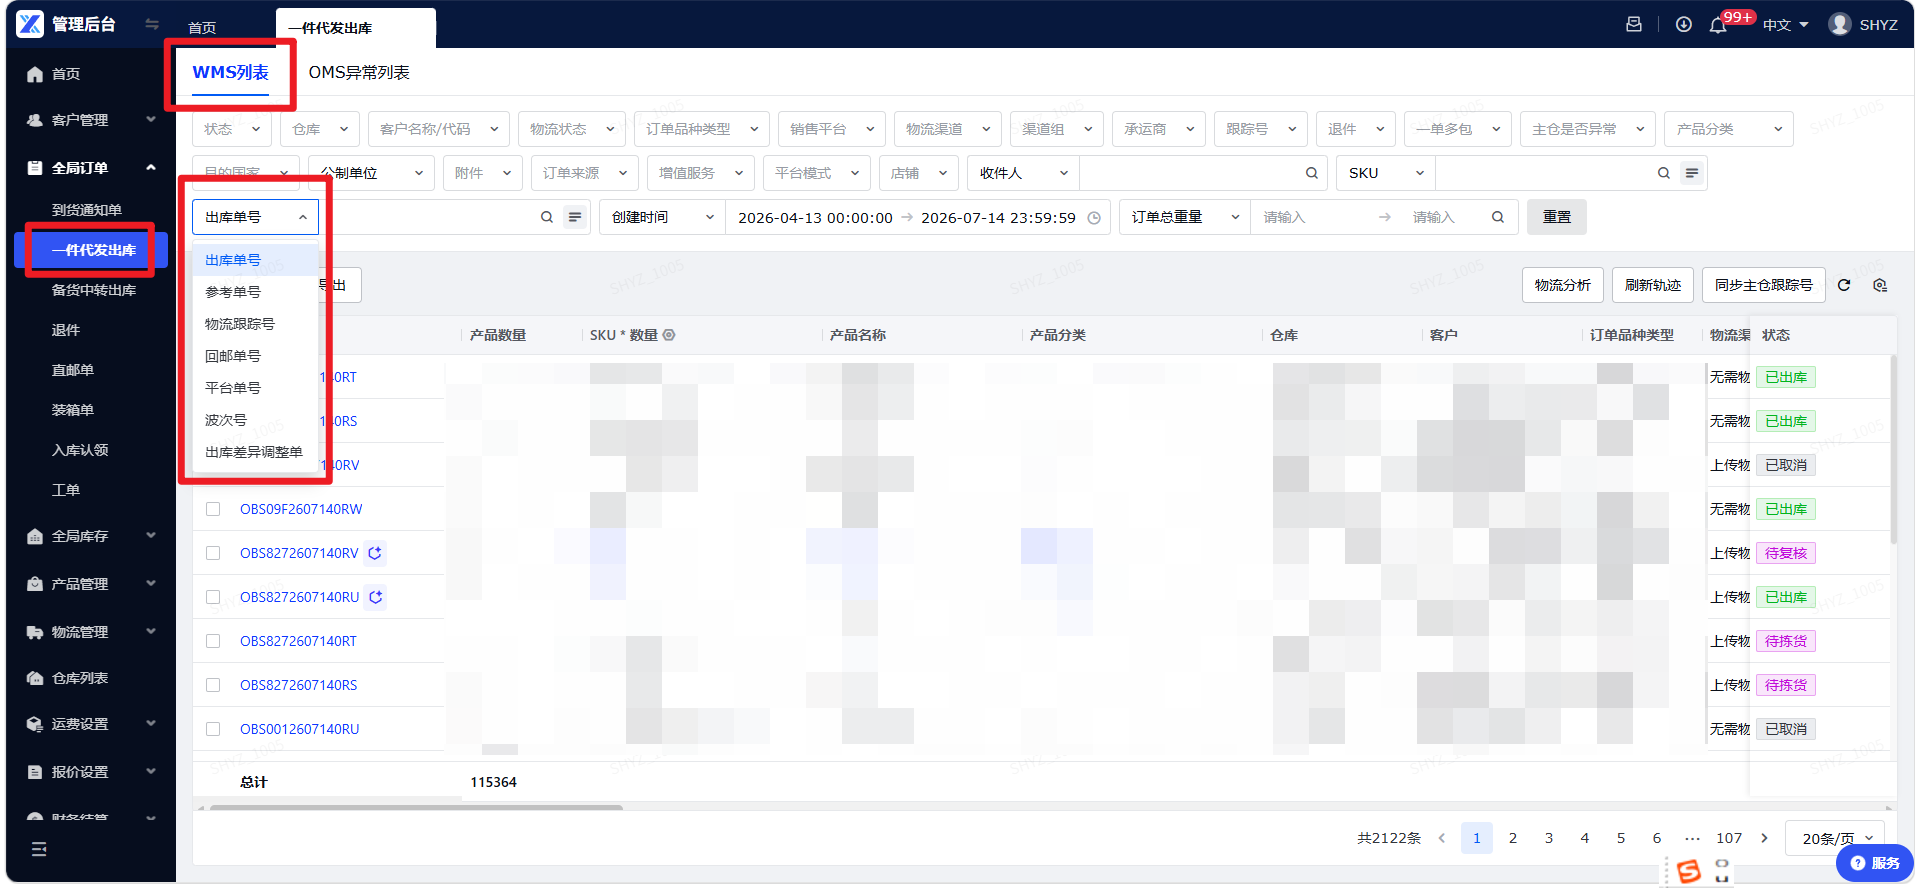Image resolution: width=1920 pixels, height=888 pixels.
Task: Open the 产品分类 filter dropdown
Action: pyautogui.click(x=1729, y=129)
